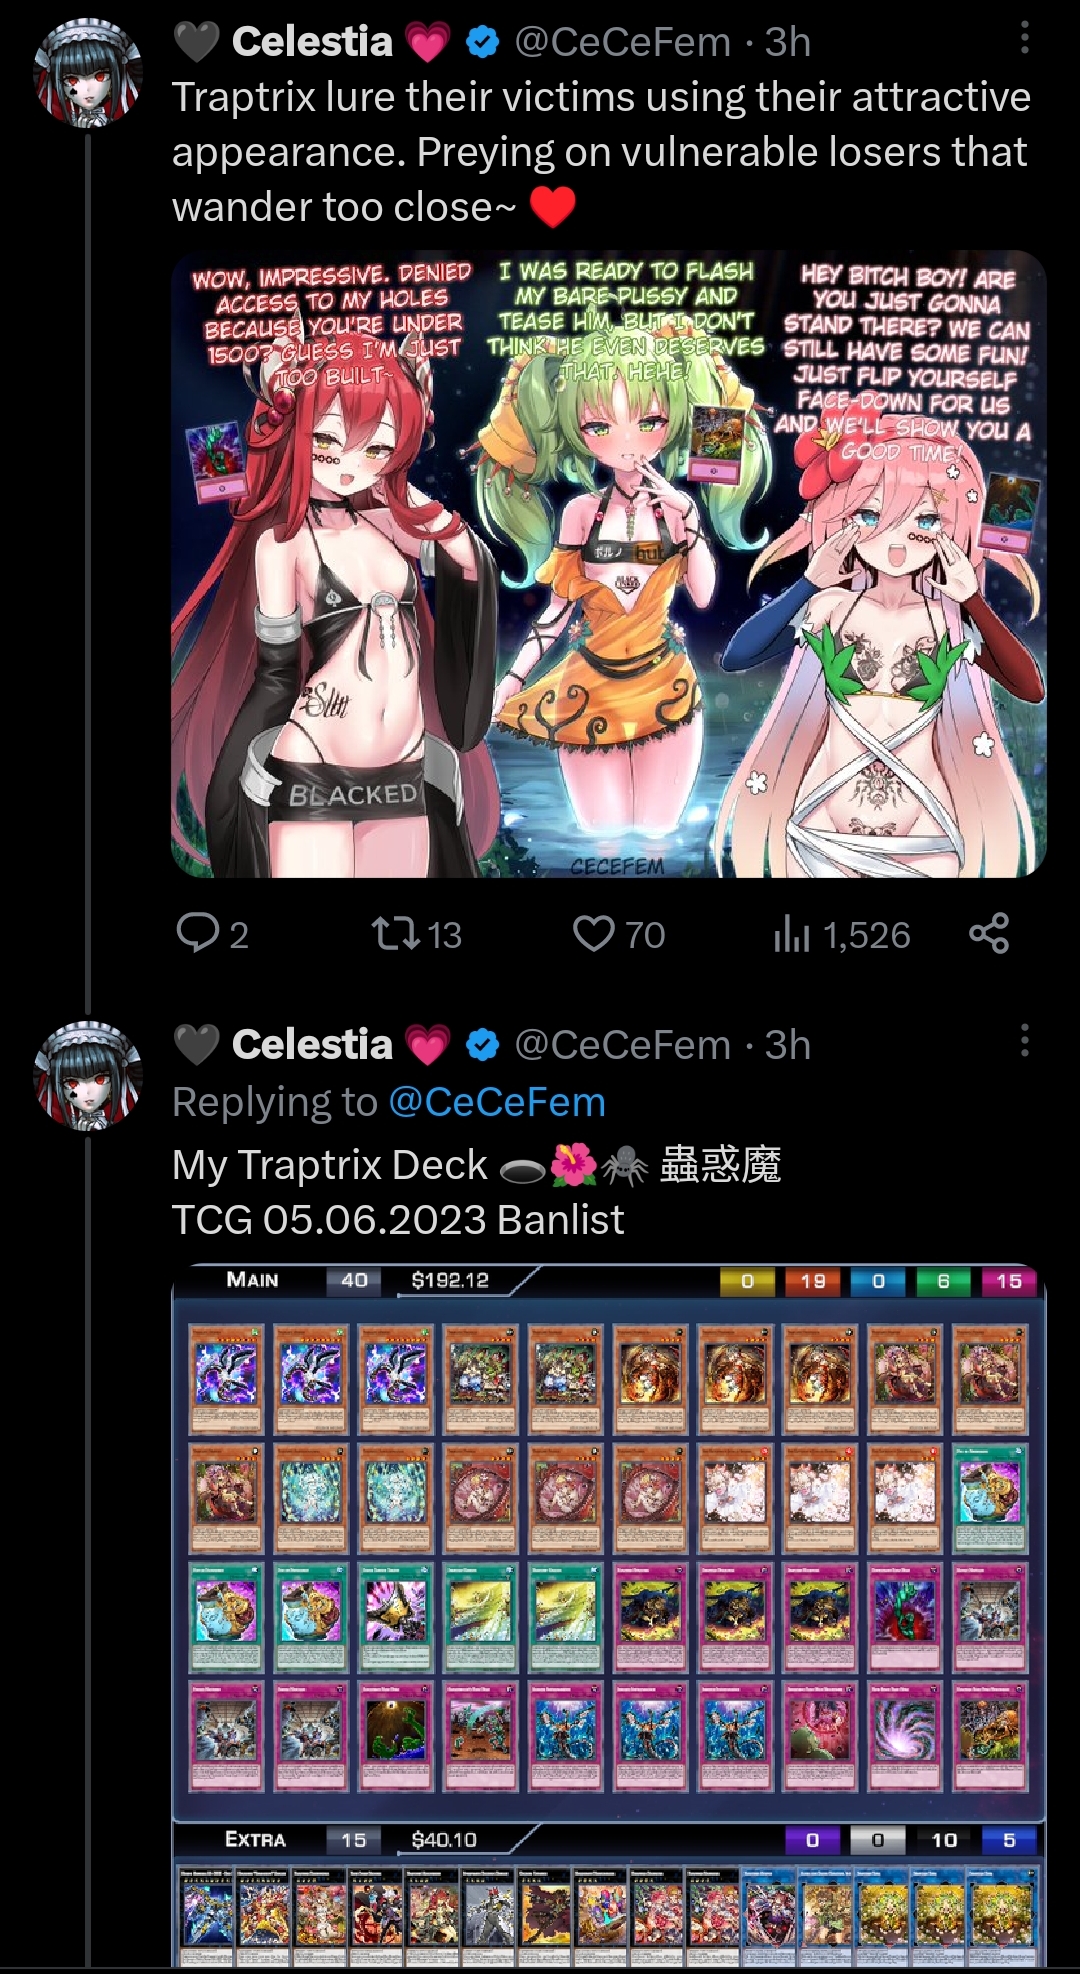Open Celestia display name on reply tweet

click(313, 1045)
